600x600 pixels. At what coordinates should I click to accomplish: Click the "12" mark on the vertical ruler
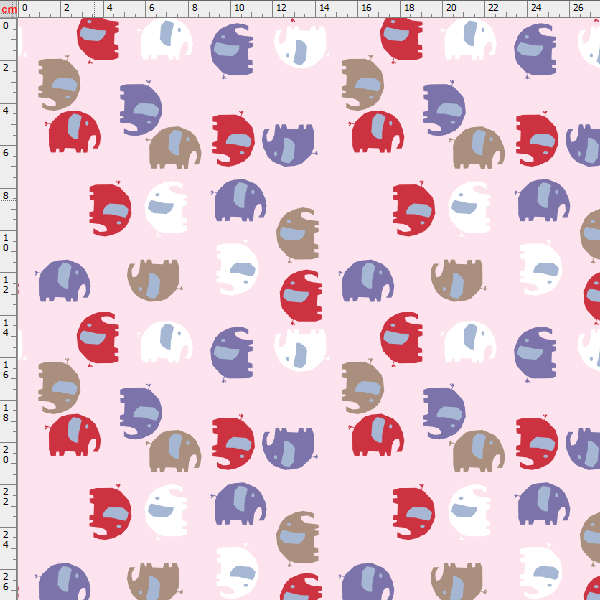6,285
